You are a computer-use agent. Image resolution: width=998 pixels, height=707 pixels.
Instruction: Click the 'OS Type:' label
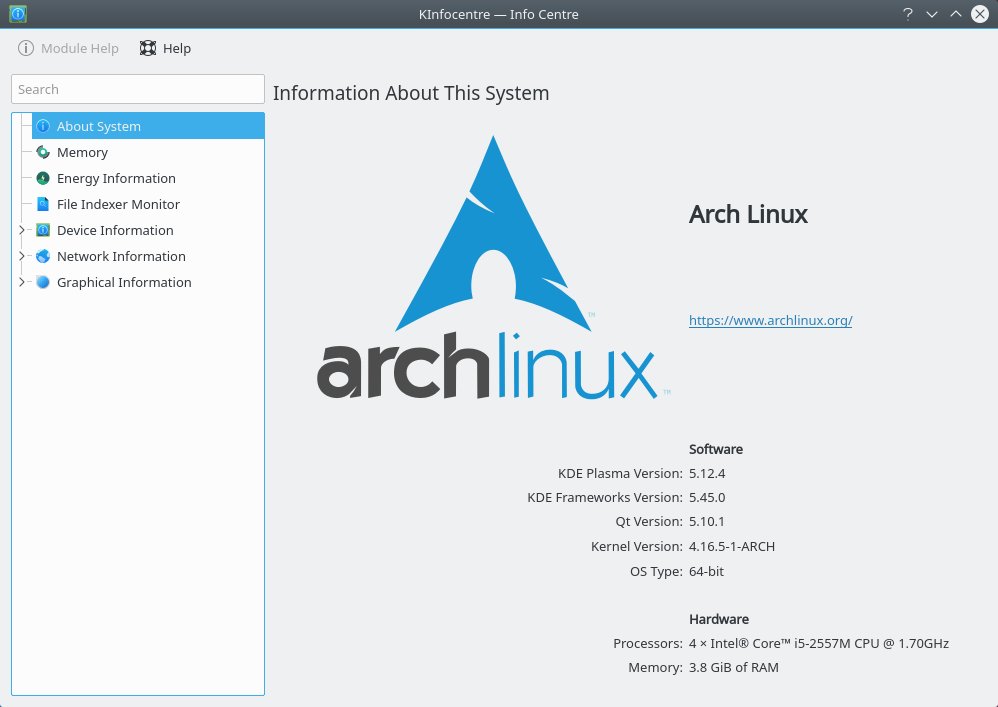[x=656, y=571]
